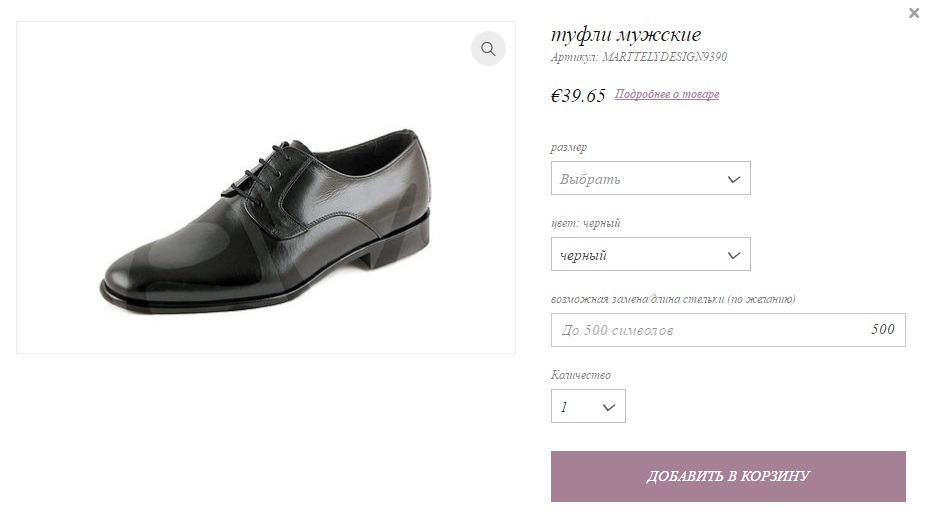The image size is (926, 512).
Task: Open the 'черный' color dropdown
Action: tap(650, 255)
